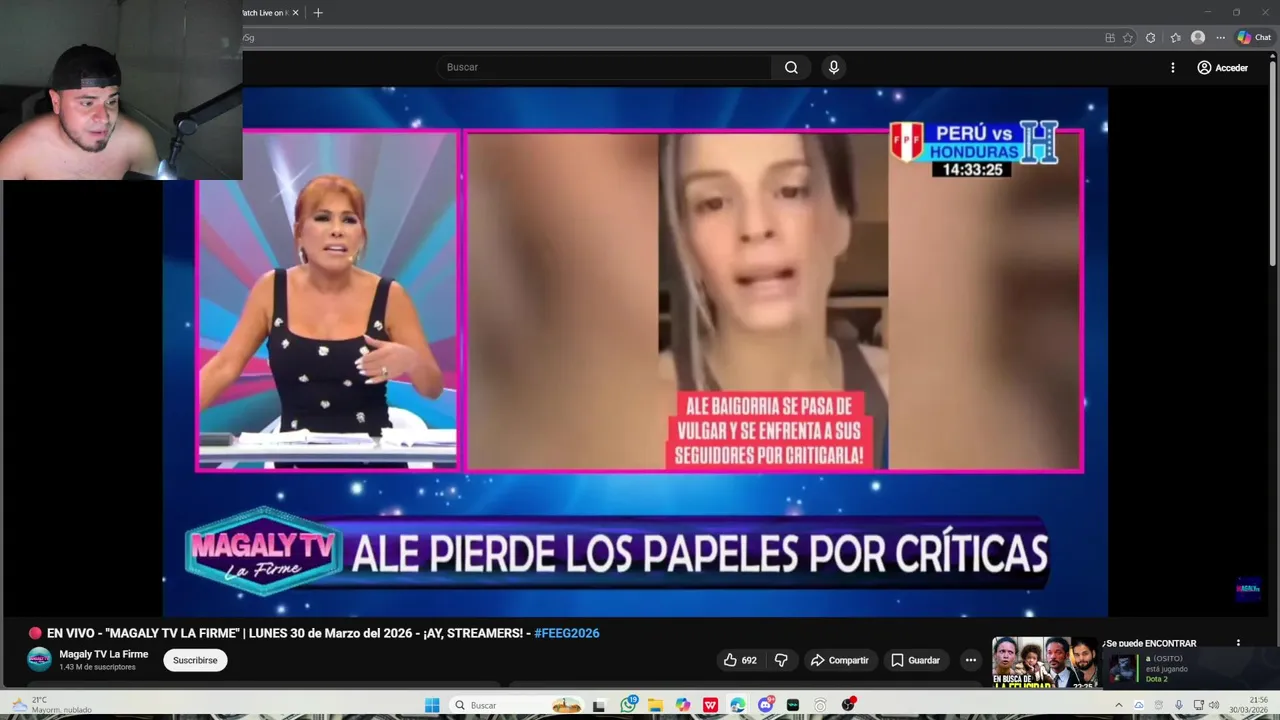Click the Compartir share button
The height and width of the screenshot is (720, 1280).
(840, 660)
